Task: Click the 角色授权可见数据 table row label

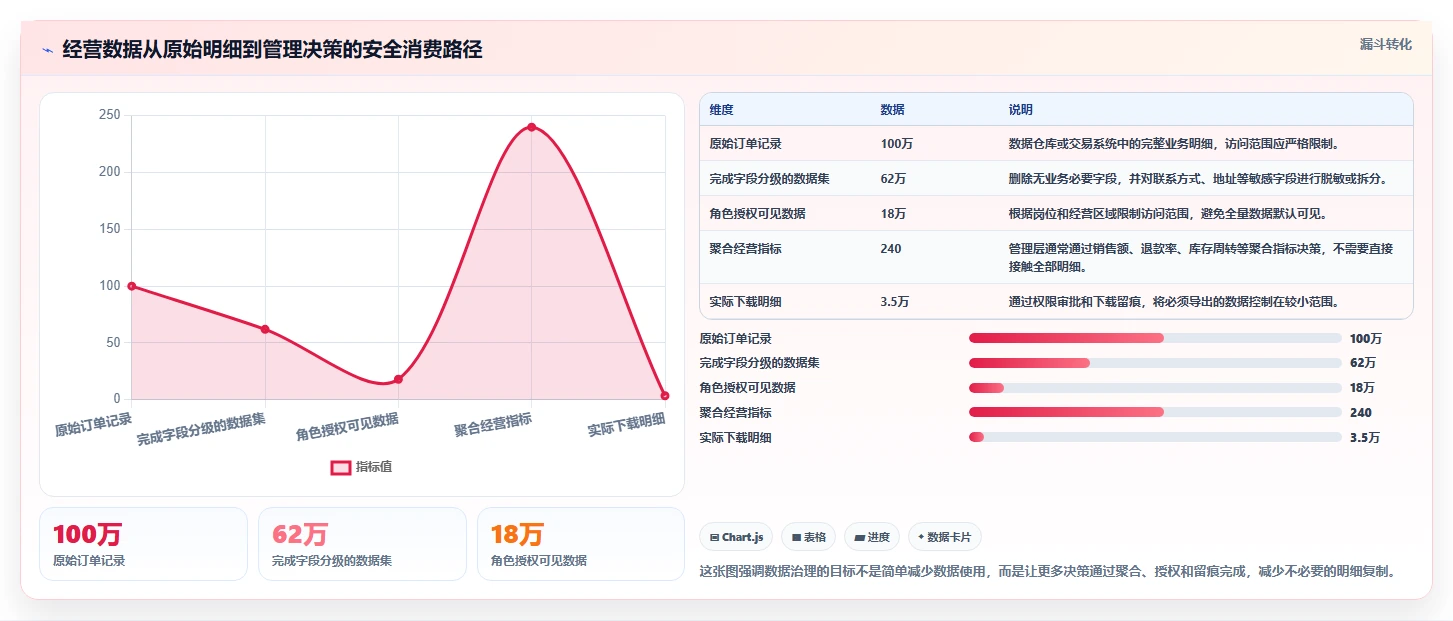Action: point(757,214)
